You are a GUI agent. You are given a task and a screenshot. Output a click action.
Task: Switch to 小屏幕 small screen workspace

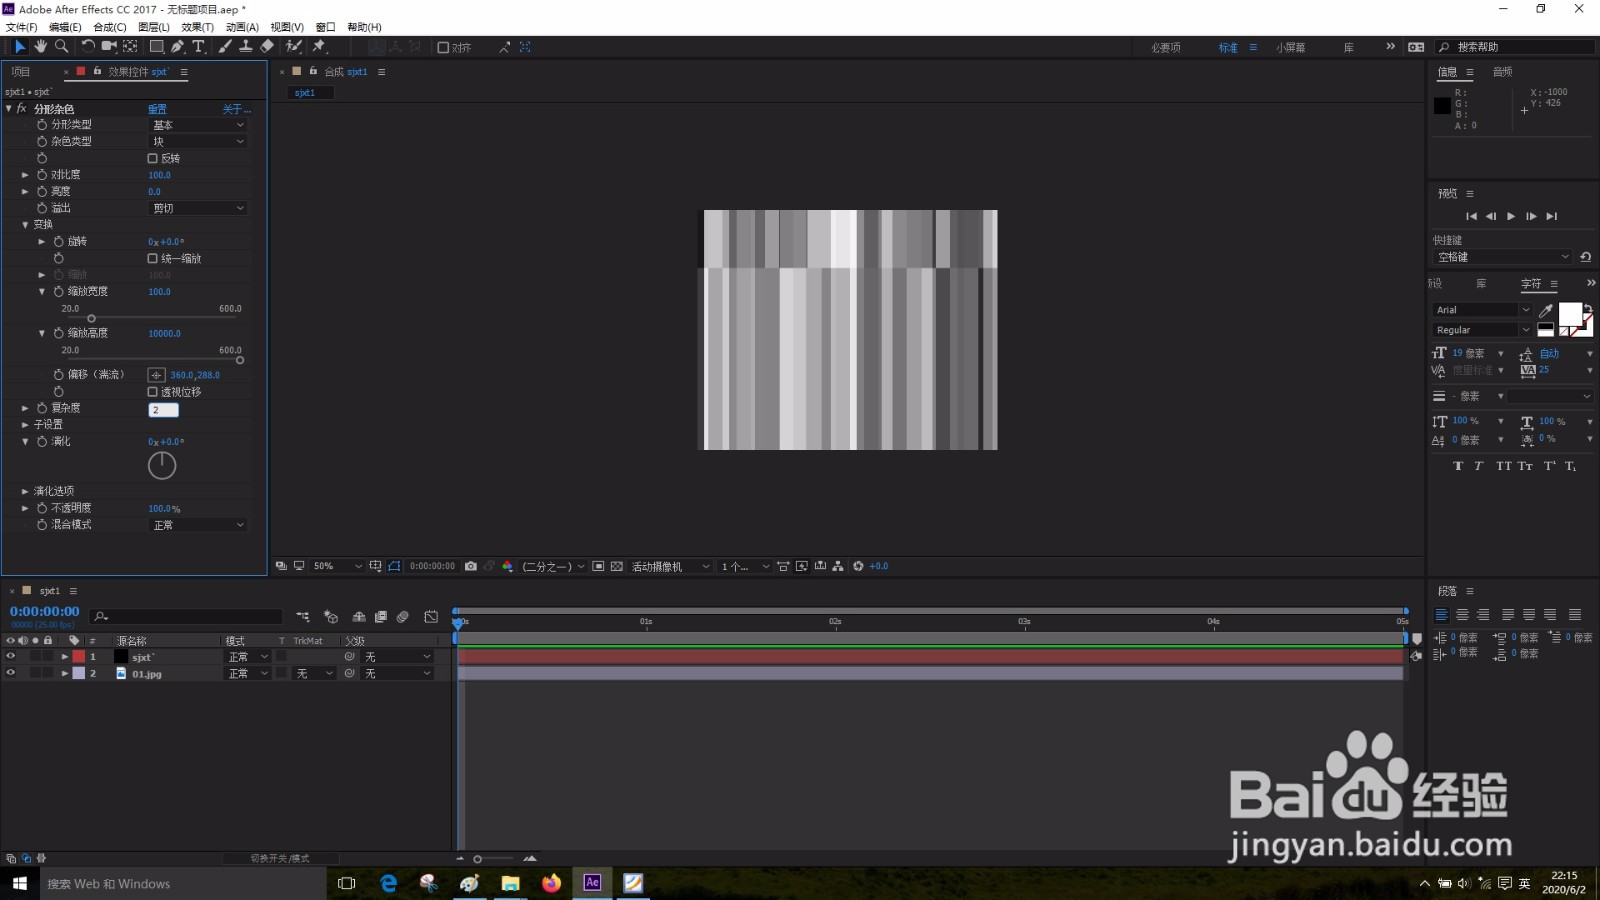click(1290, 47)
